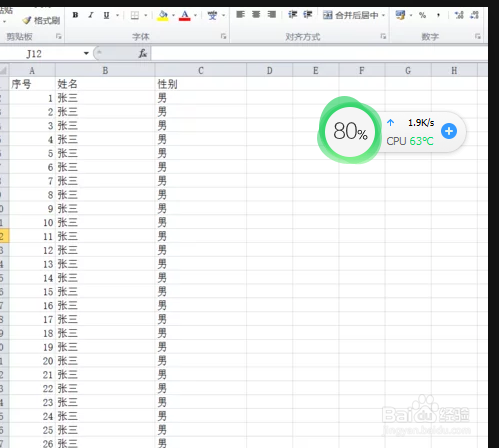Select 张三 in the row numbered 5
Screen dimensions: 499x448
(x=105, y=153)
